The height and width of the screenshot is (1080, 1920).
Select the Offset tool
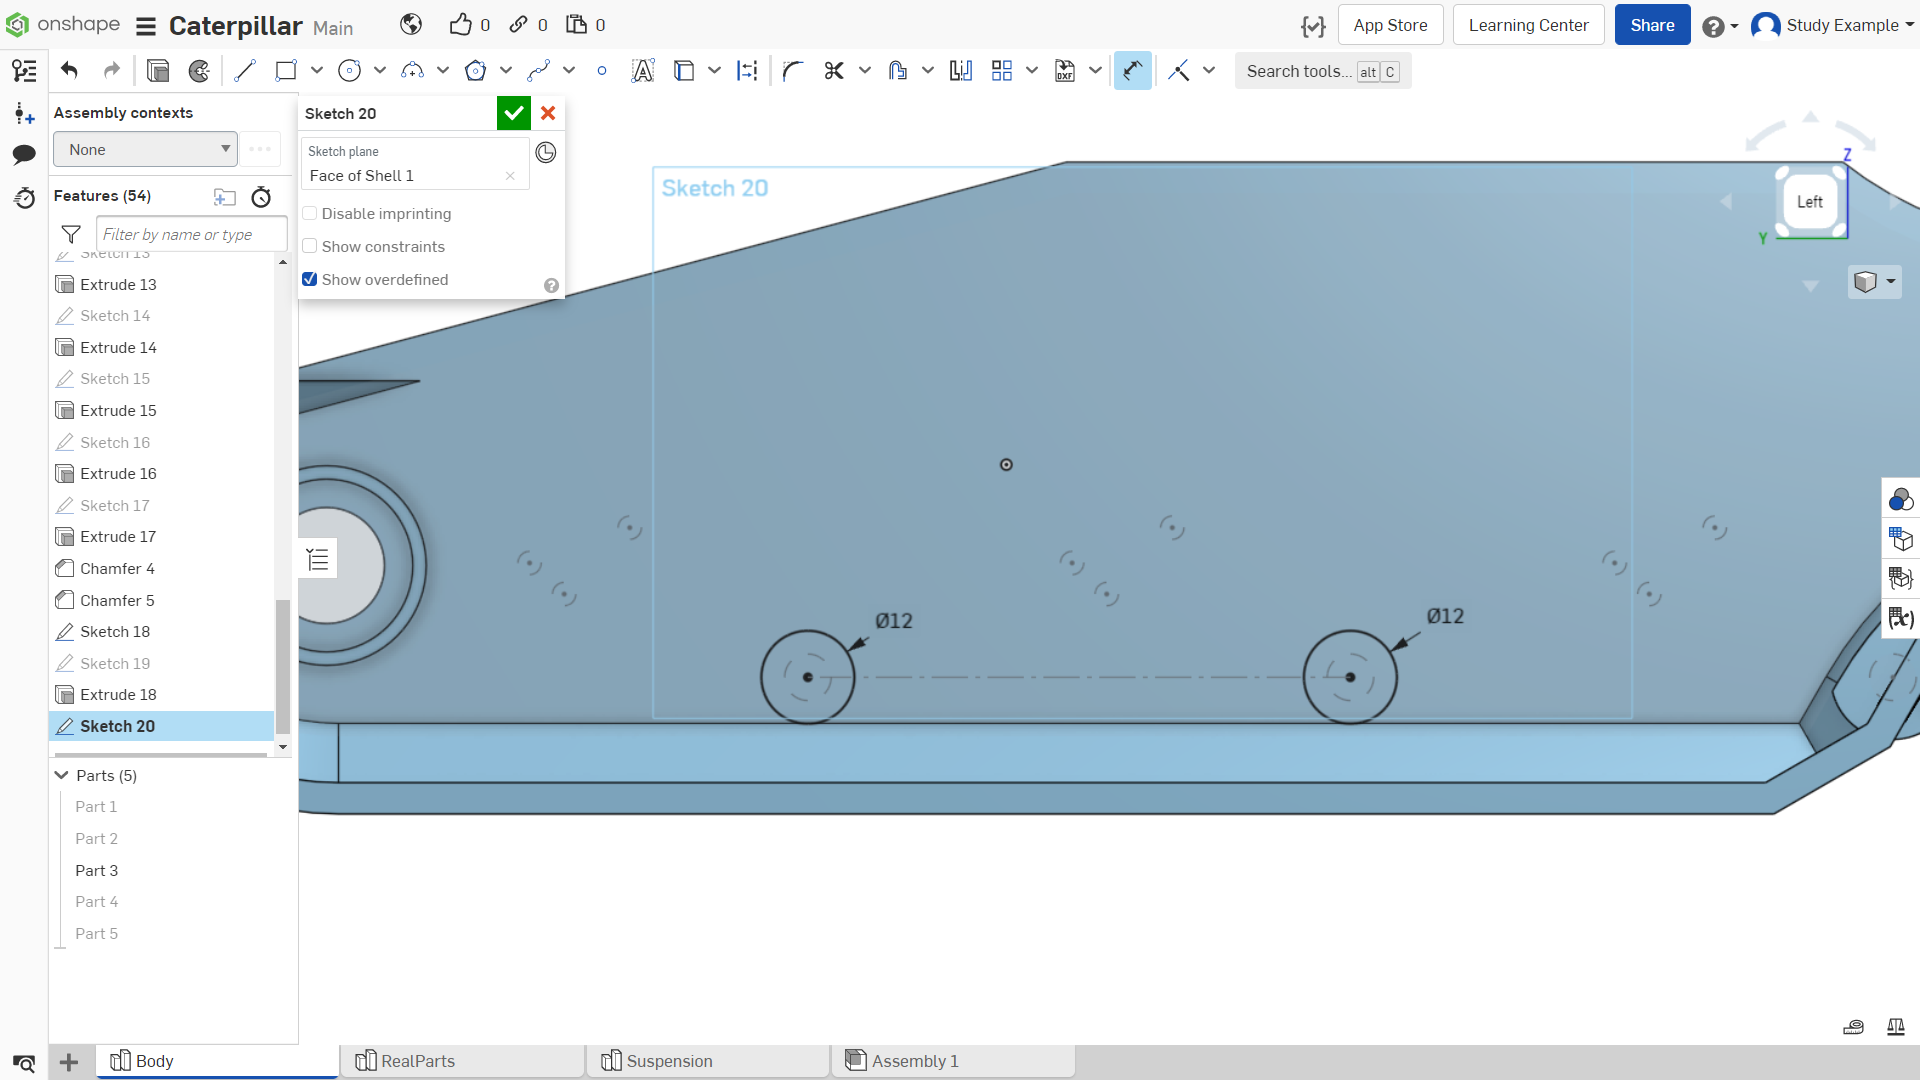click(898, 71)
